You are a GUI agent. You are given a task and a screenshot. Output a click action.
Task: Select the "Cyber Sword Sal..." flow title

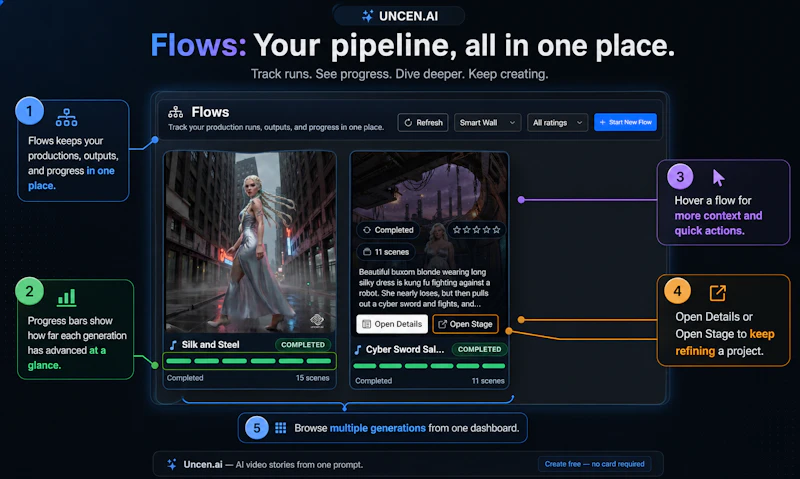(405, 349)
